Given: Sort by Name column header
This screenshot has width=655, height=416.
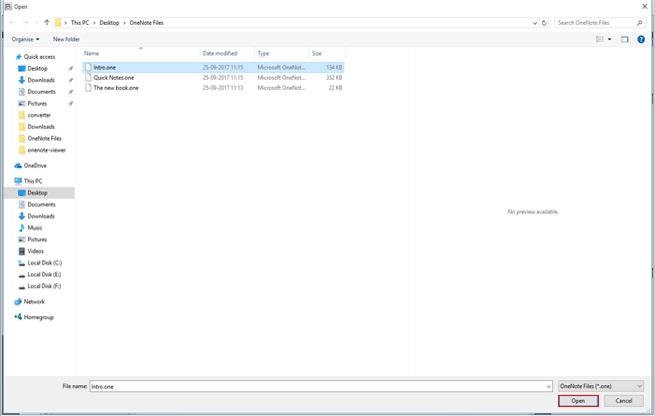Looking at the screenshot, I should point(91,53).
